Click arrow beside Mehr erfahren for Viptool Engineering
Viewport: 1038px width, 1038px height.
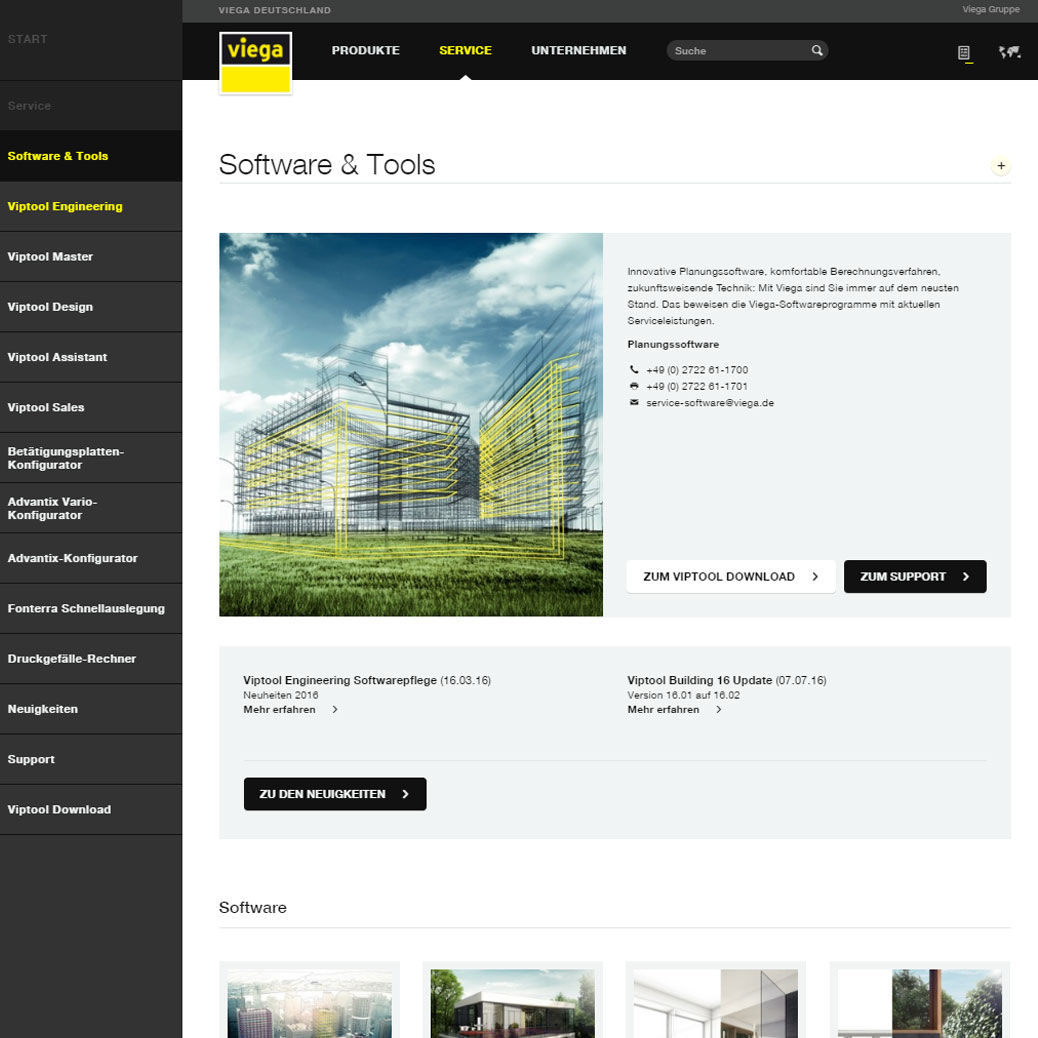[335, 710]
